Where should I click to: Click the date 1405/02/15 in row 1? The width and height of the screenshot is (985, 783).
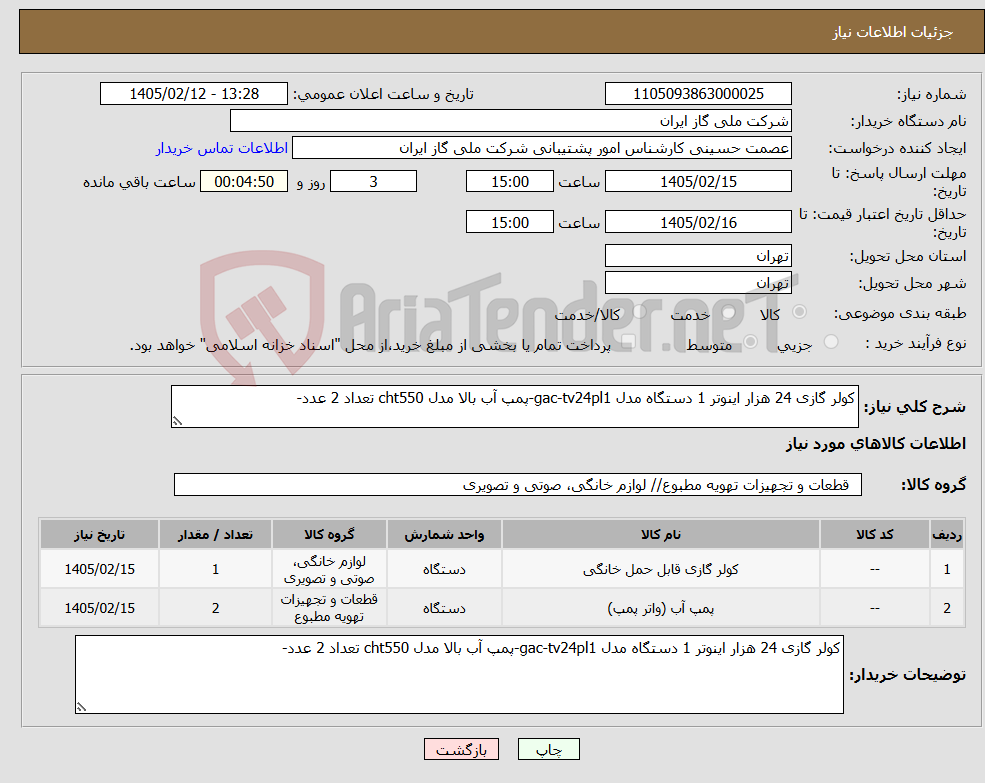tap(99, 569)
